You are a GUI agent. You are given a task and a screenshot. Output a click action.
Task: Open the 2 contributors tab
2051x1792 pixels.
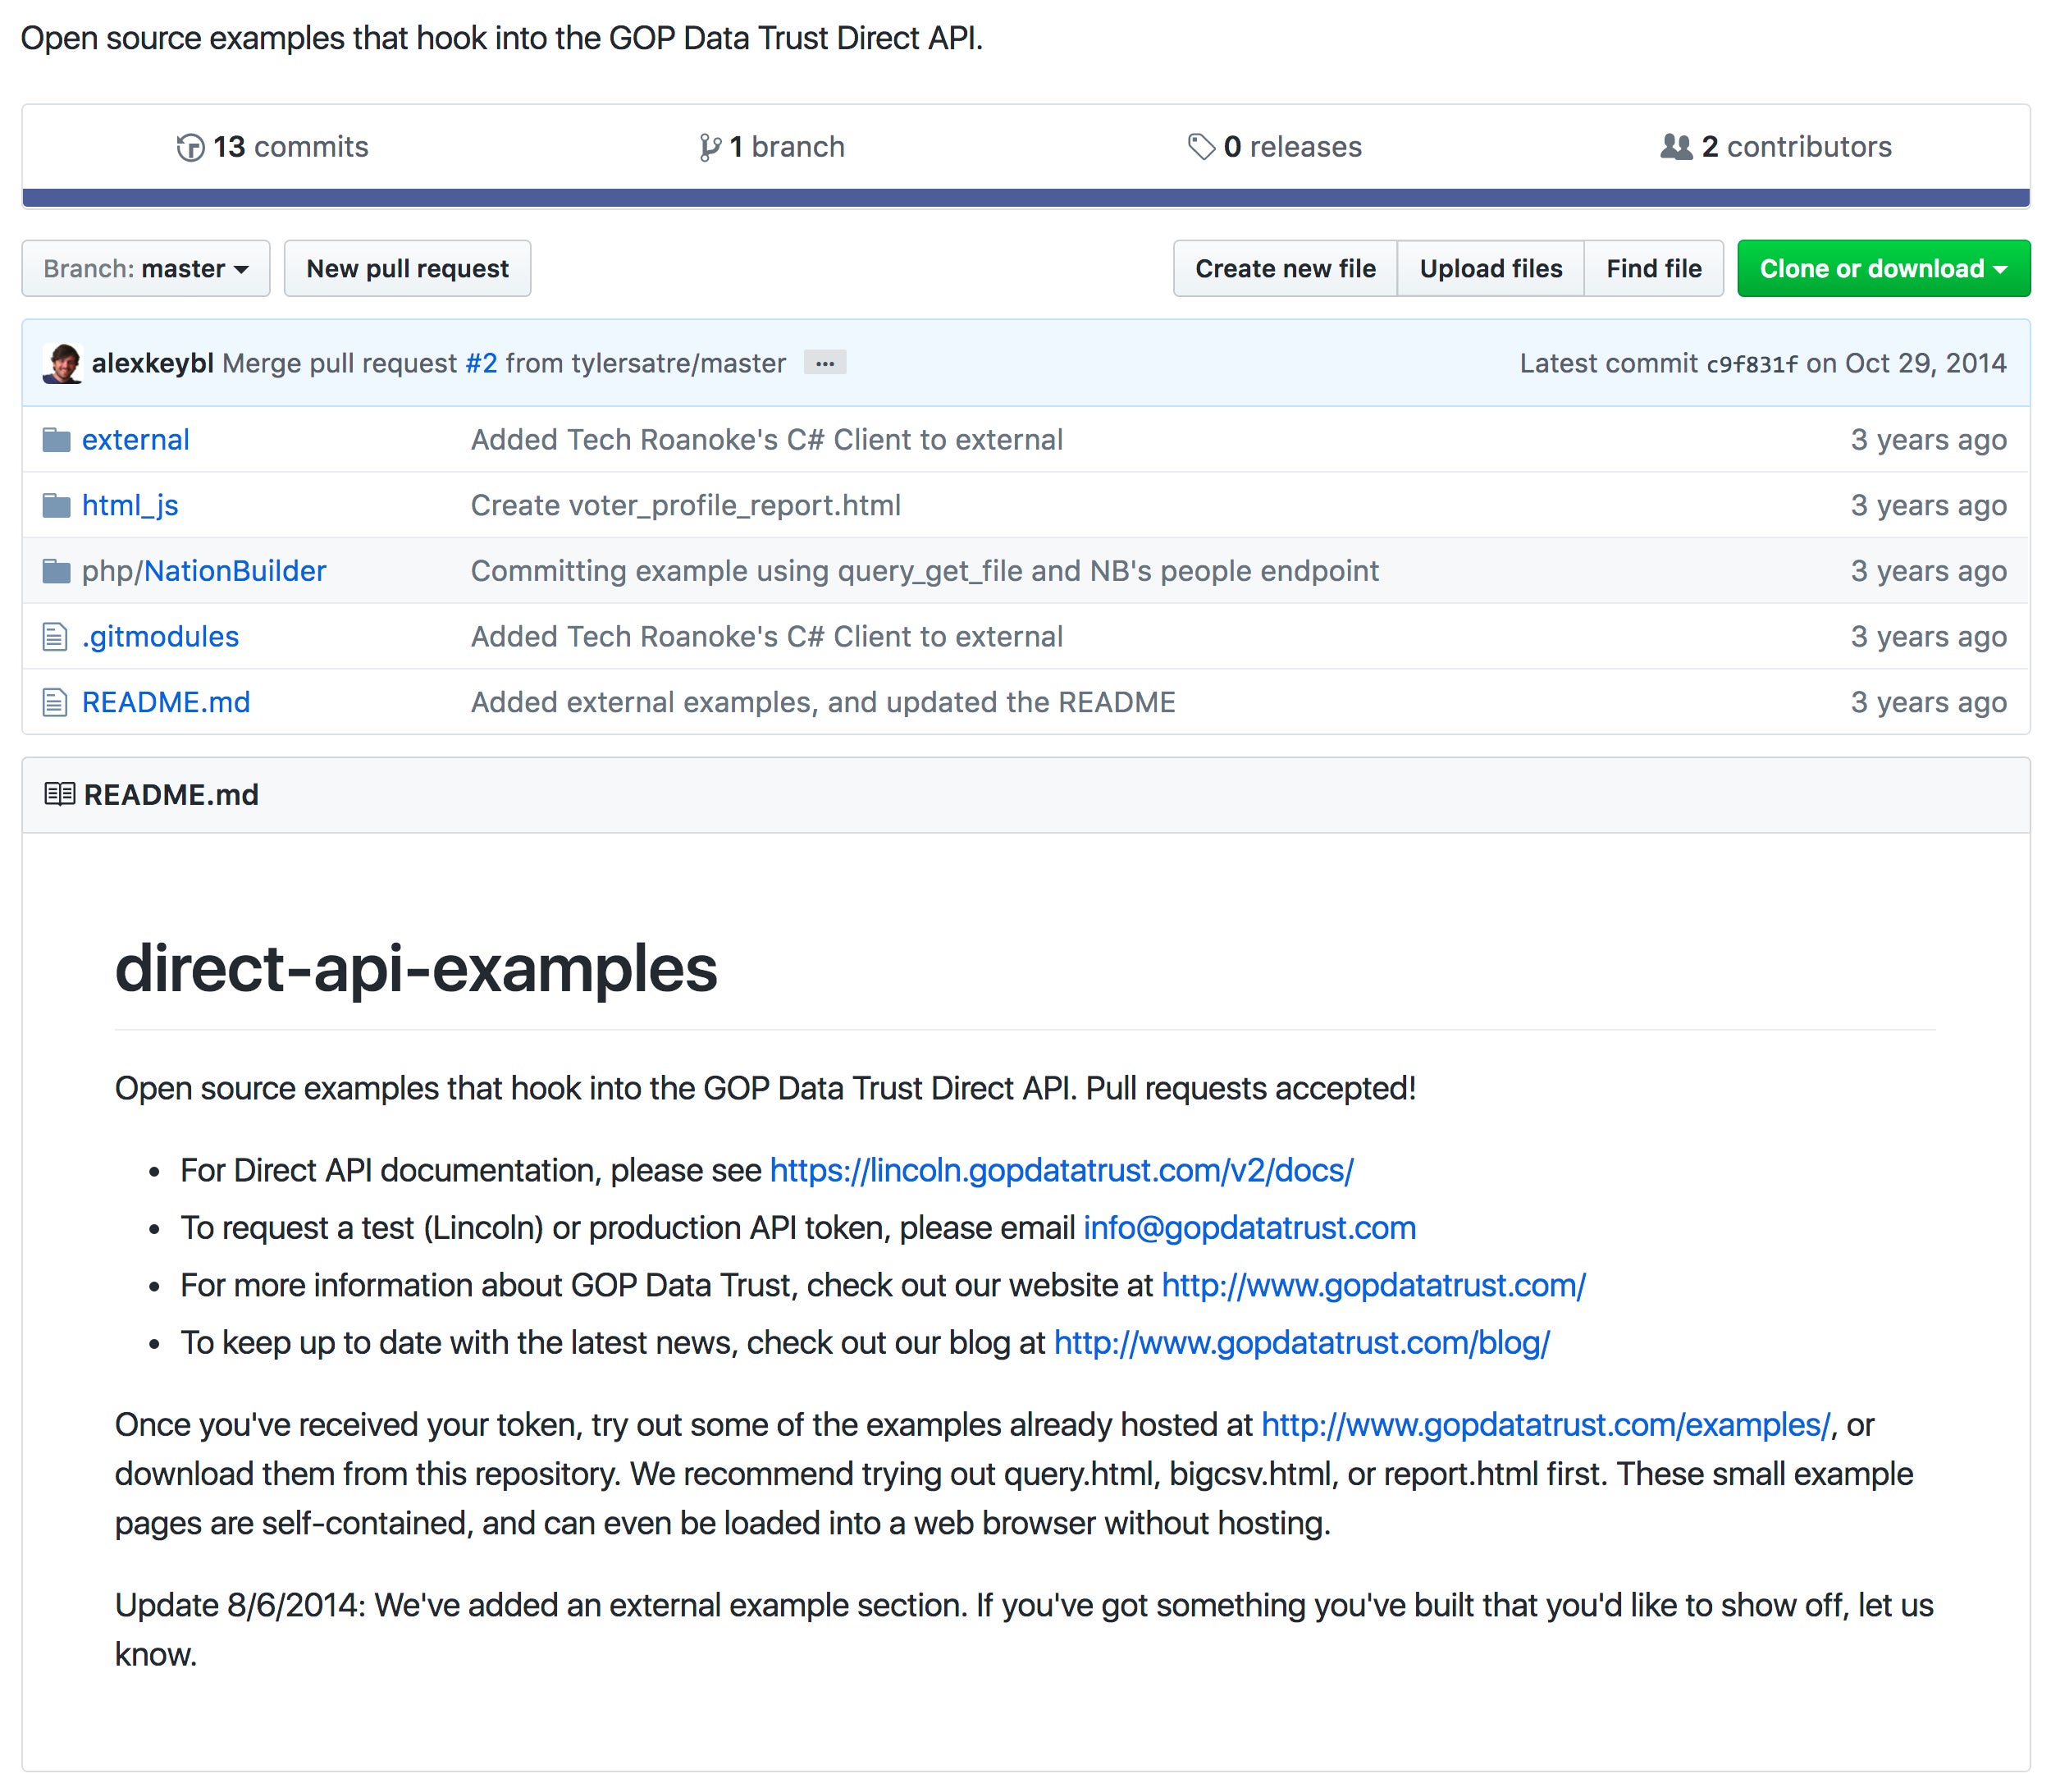click(1776, 147)
